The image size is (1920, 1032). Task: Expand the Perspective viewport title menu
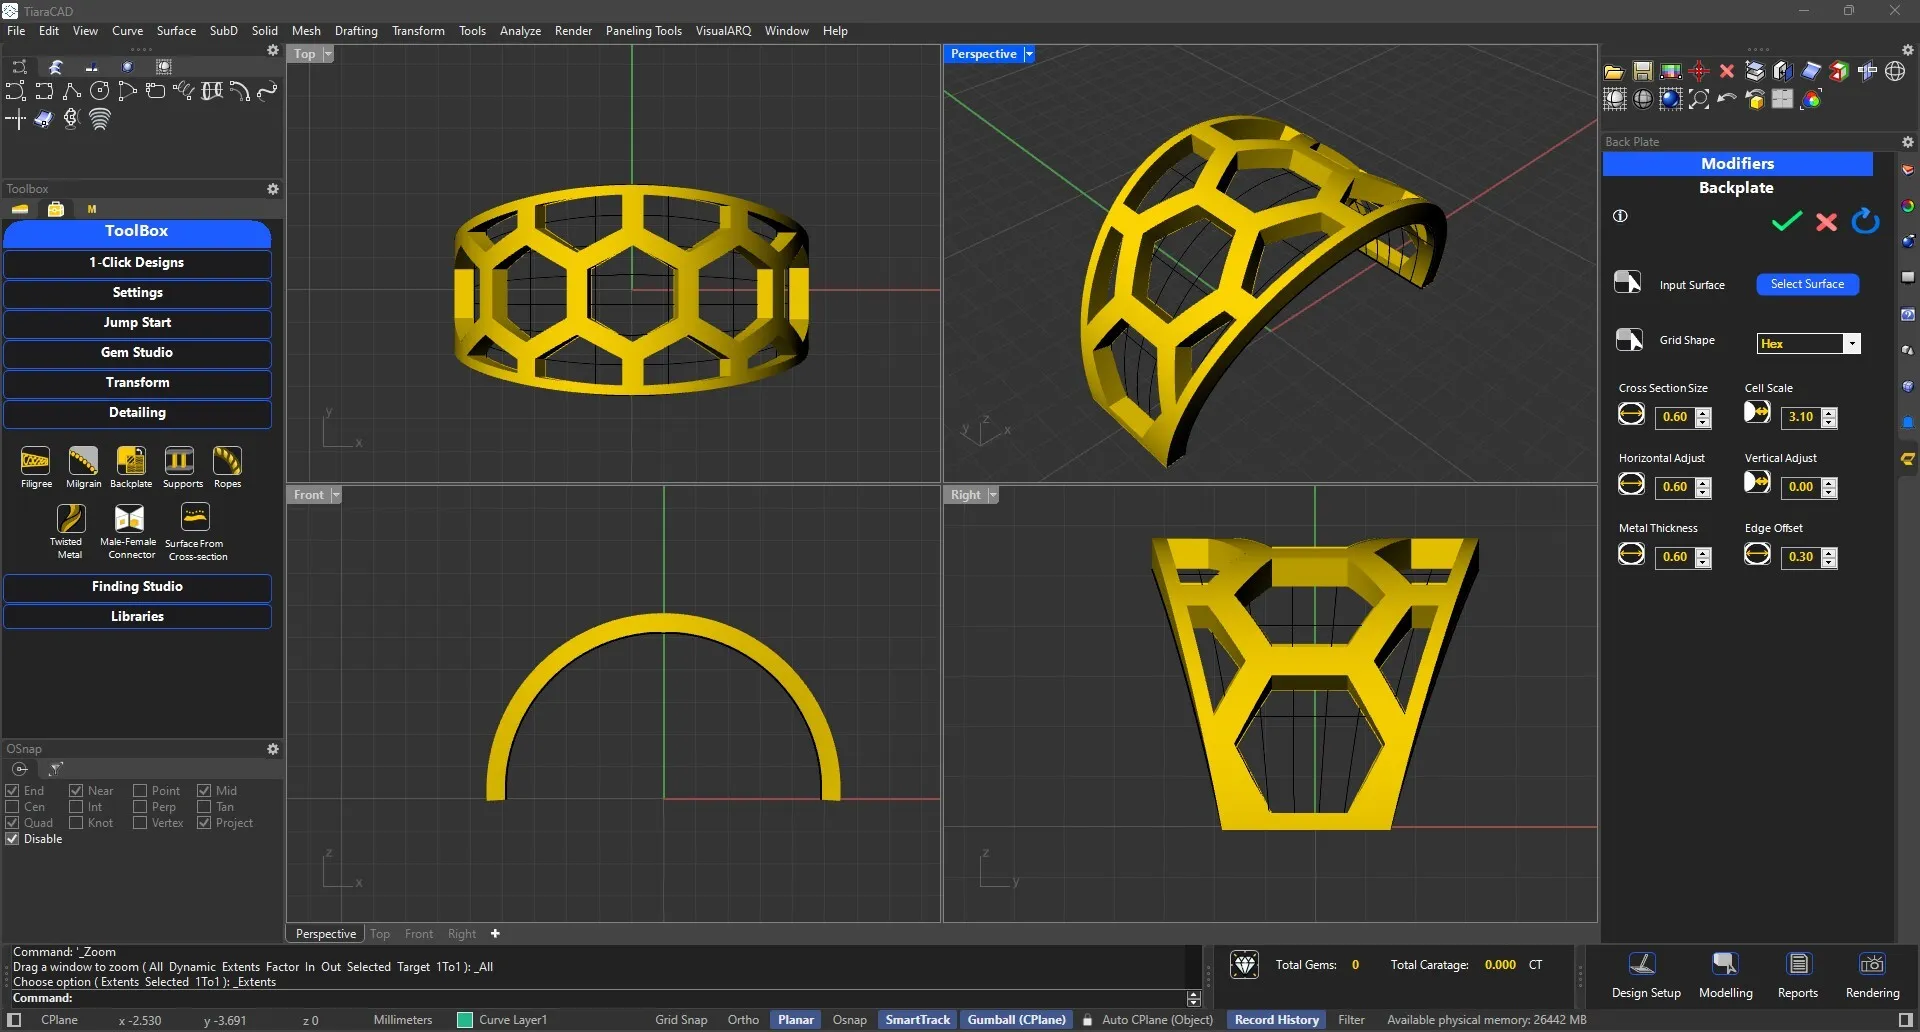[1029, 53]
